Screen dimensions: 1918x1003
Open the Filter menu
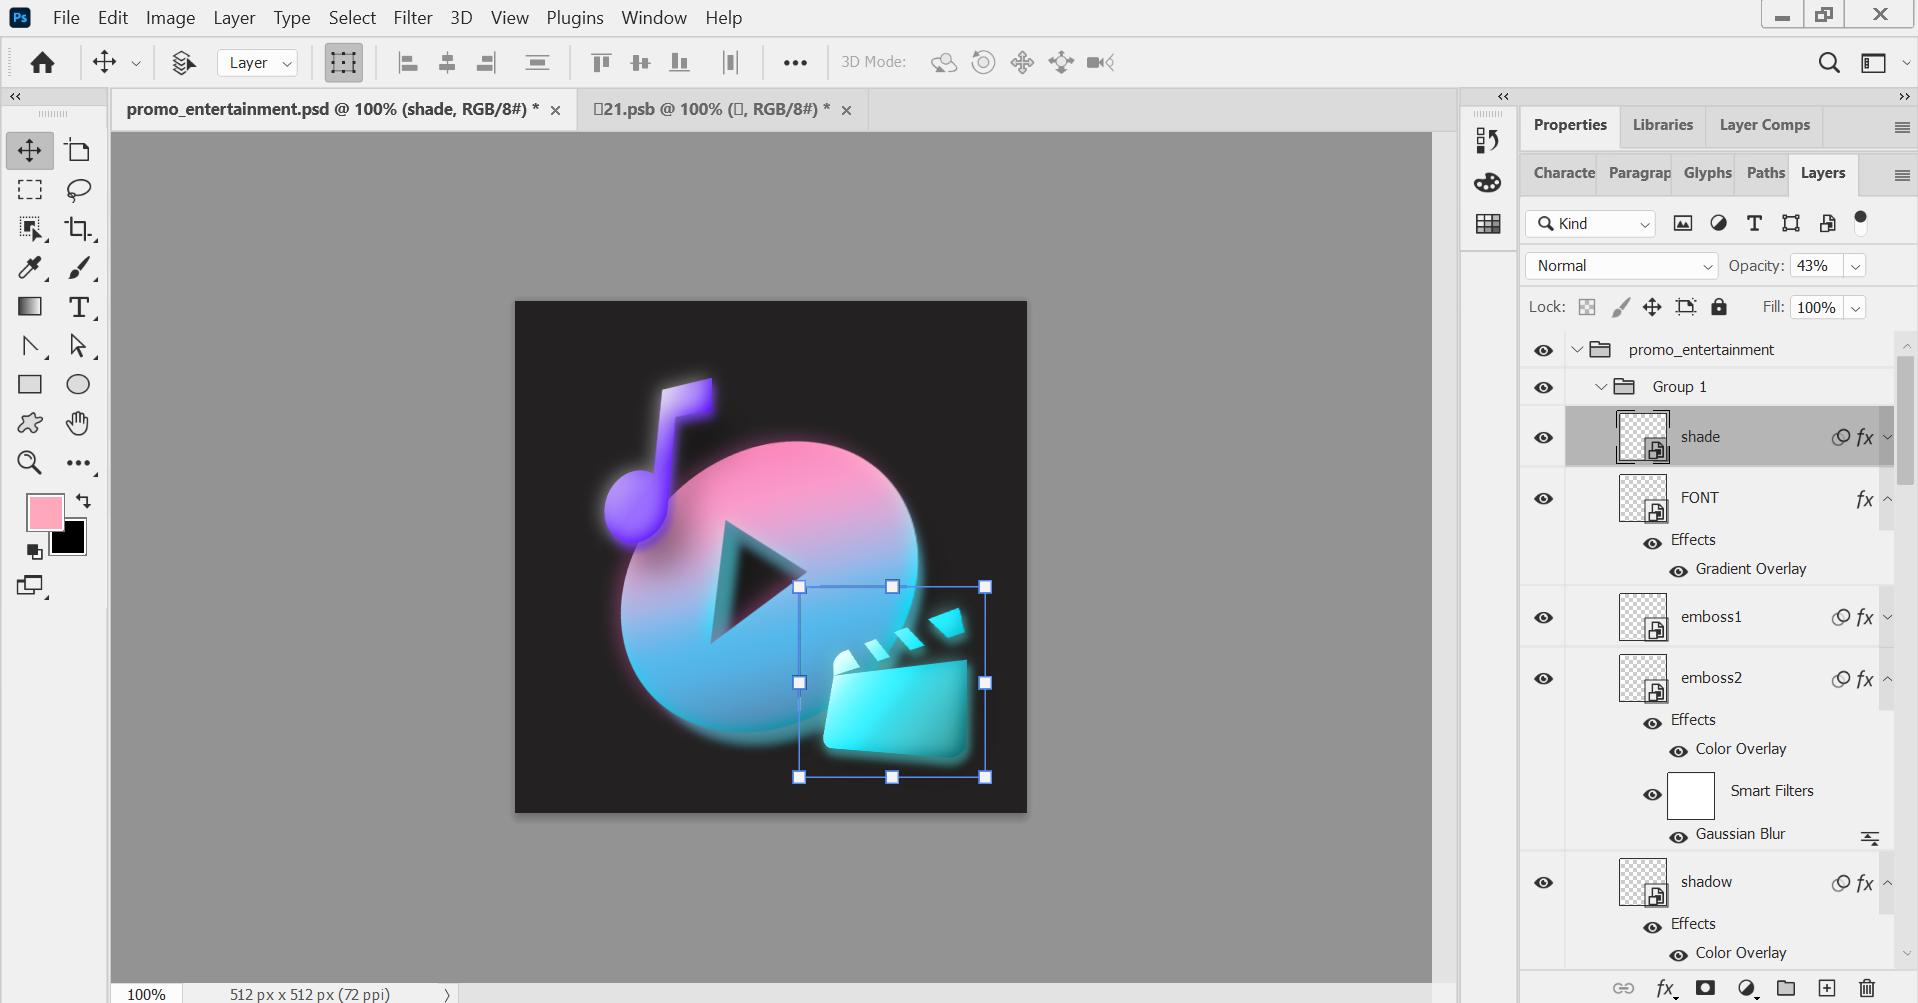pyautogui.click(x=412, y=18)
